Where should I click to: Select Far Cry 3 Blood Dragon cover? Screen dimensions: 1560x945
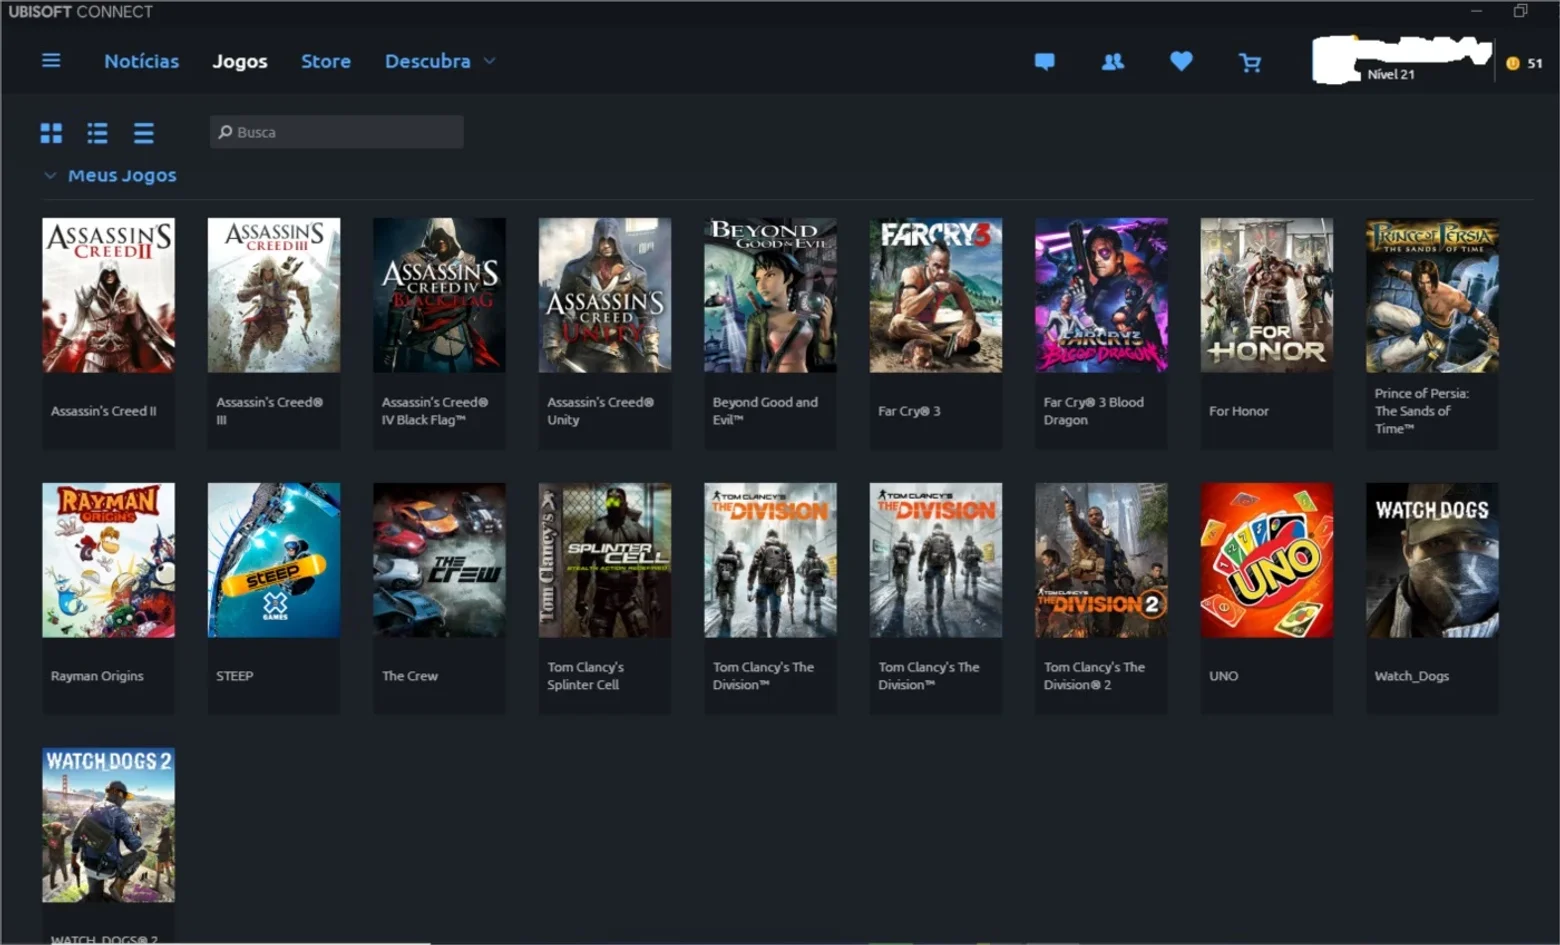[x=1101, y=295]
